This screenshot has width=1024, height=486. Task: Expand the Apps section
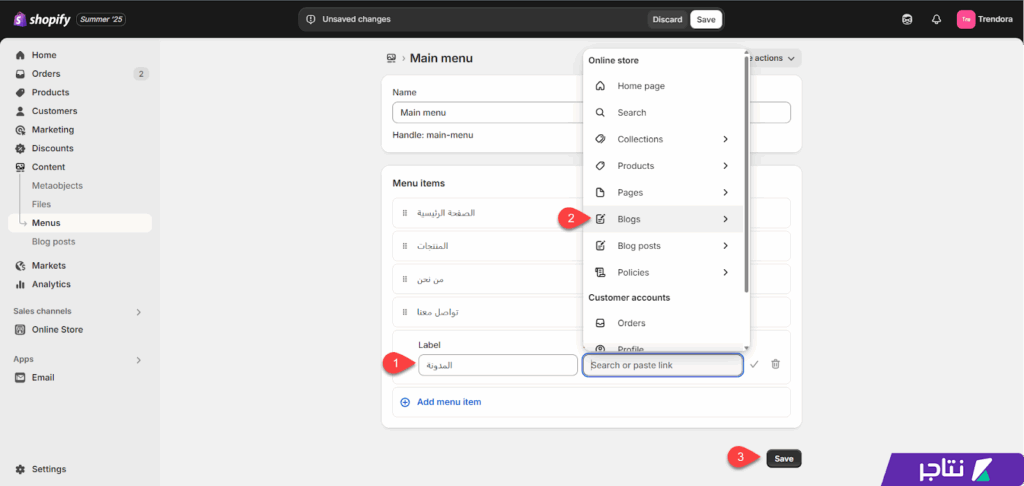138,359
